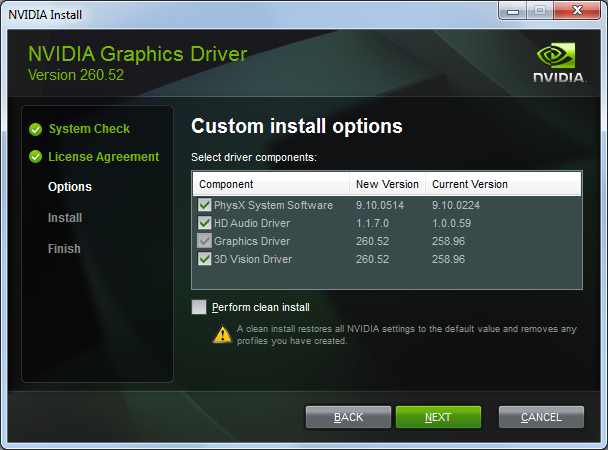This screenshot has height=450, width=608.
Task: Click the 3D Vision Driver row label
Action: pos(253,259)
